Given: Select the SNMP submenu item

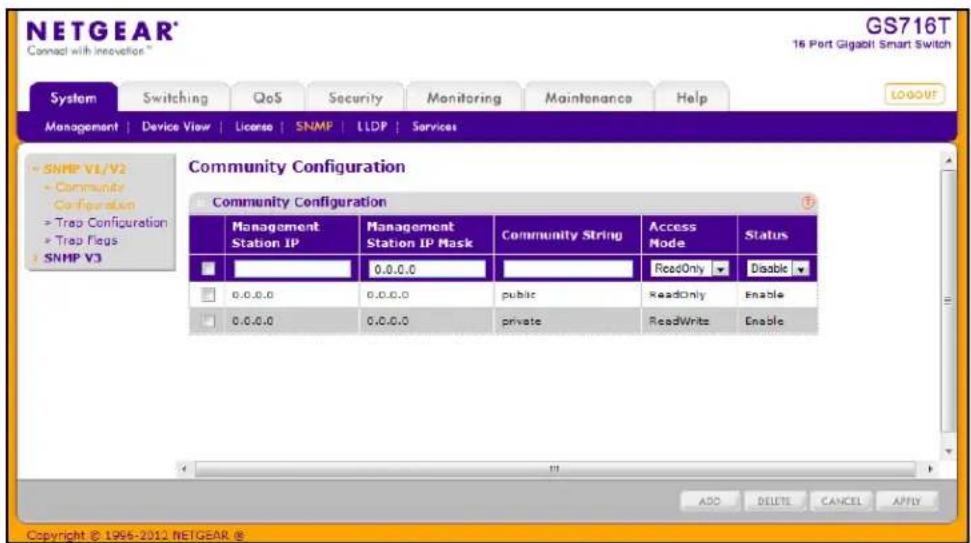Looking at the screenshot, I should (x=314, y=127).
